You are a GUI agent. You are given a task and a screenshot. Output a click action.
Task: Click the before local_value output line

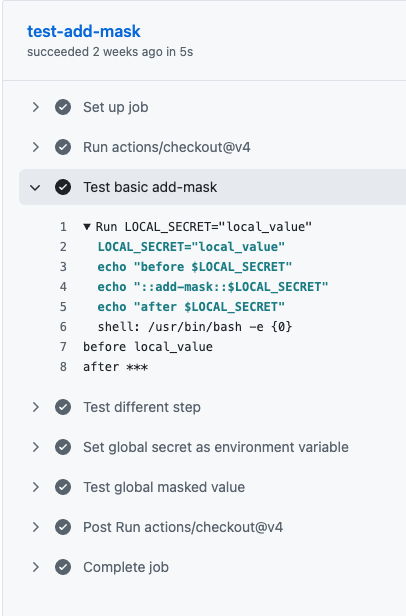[148, 347]
